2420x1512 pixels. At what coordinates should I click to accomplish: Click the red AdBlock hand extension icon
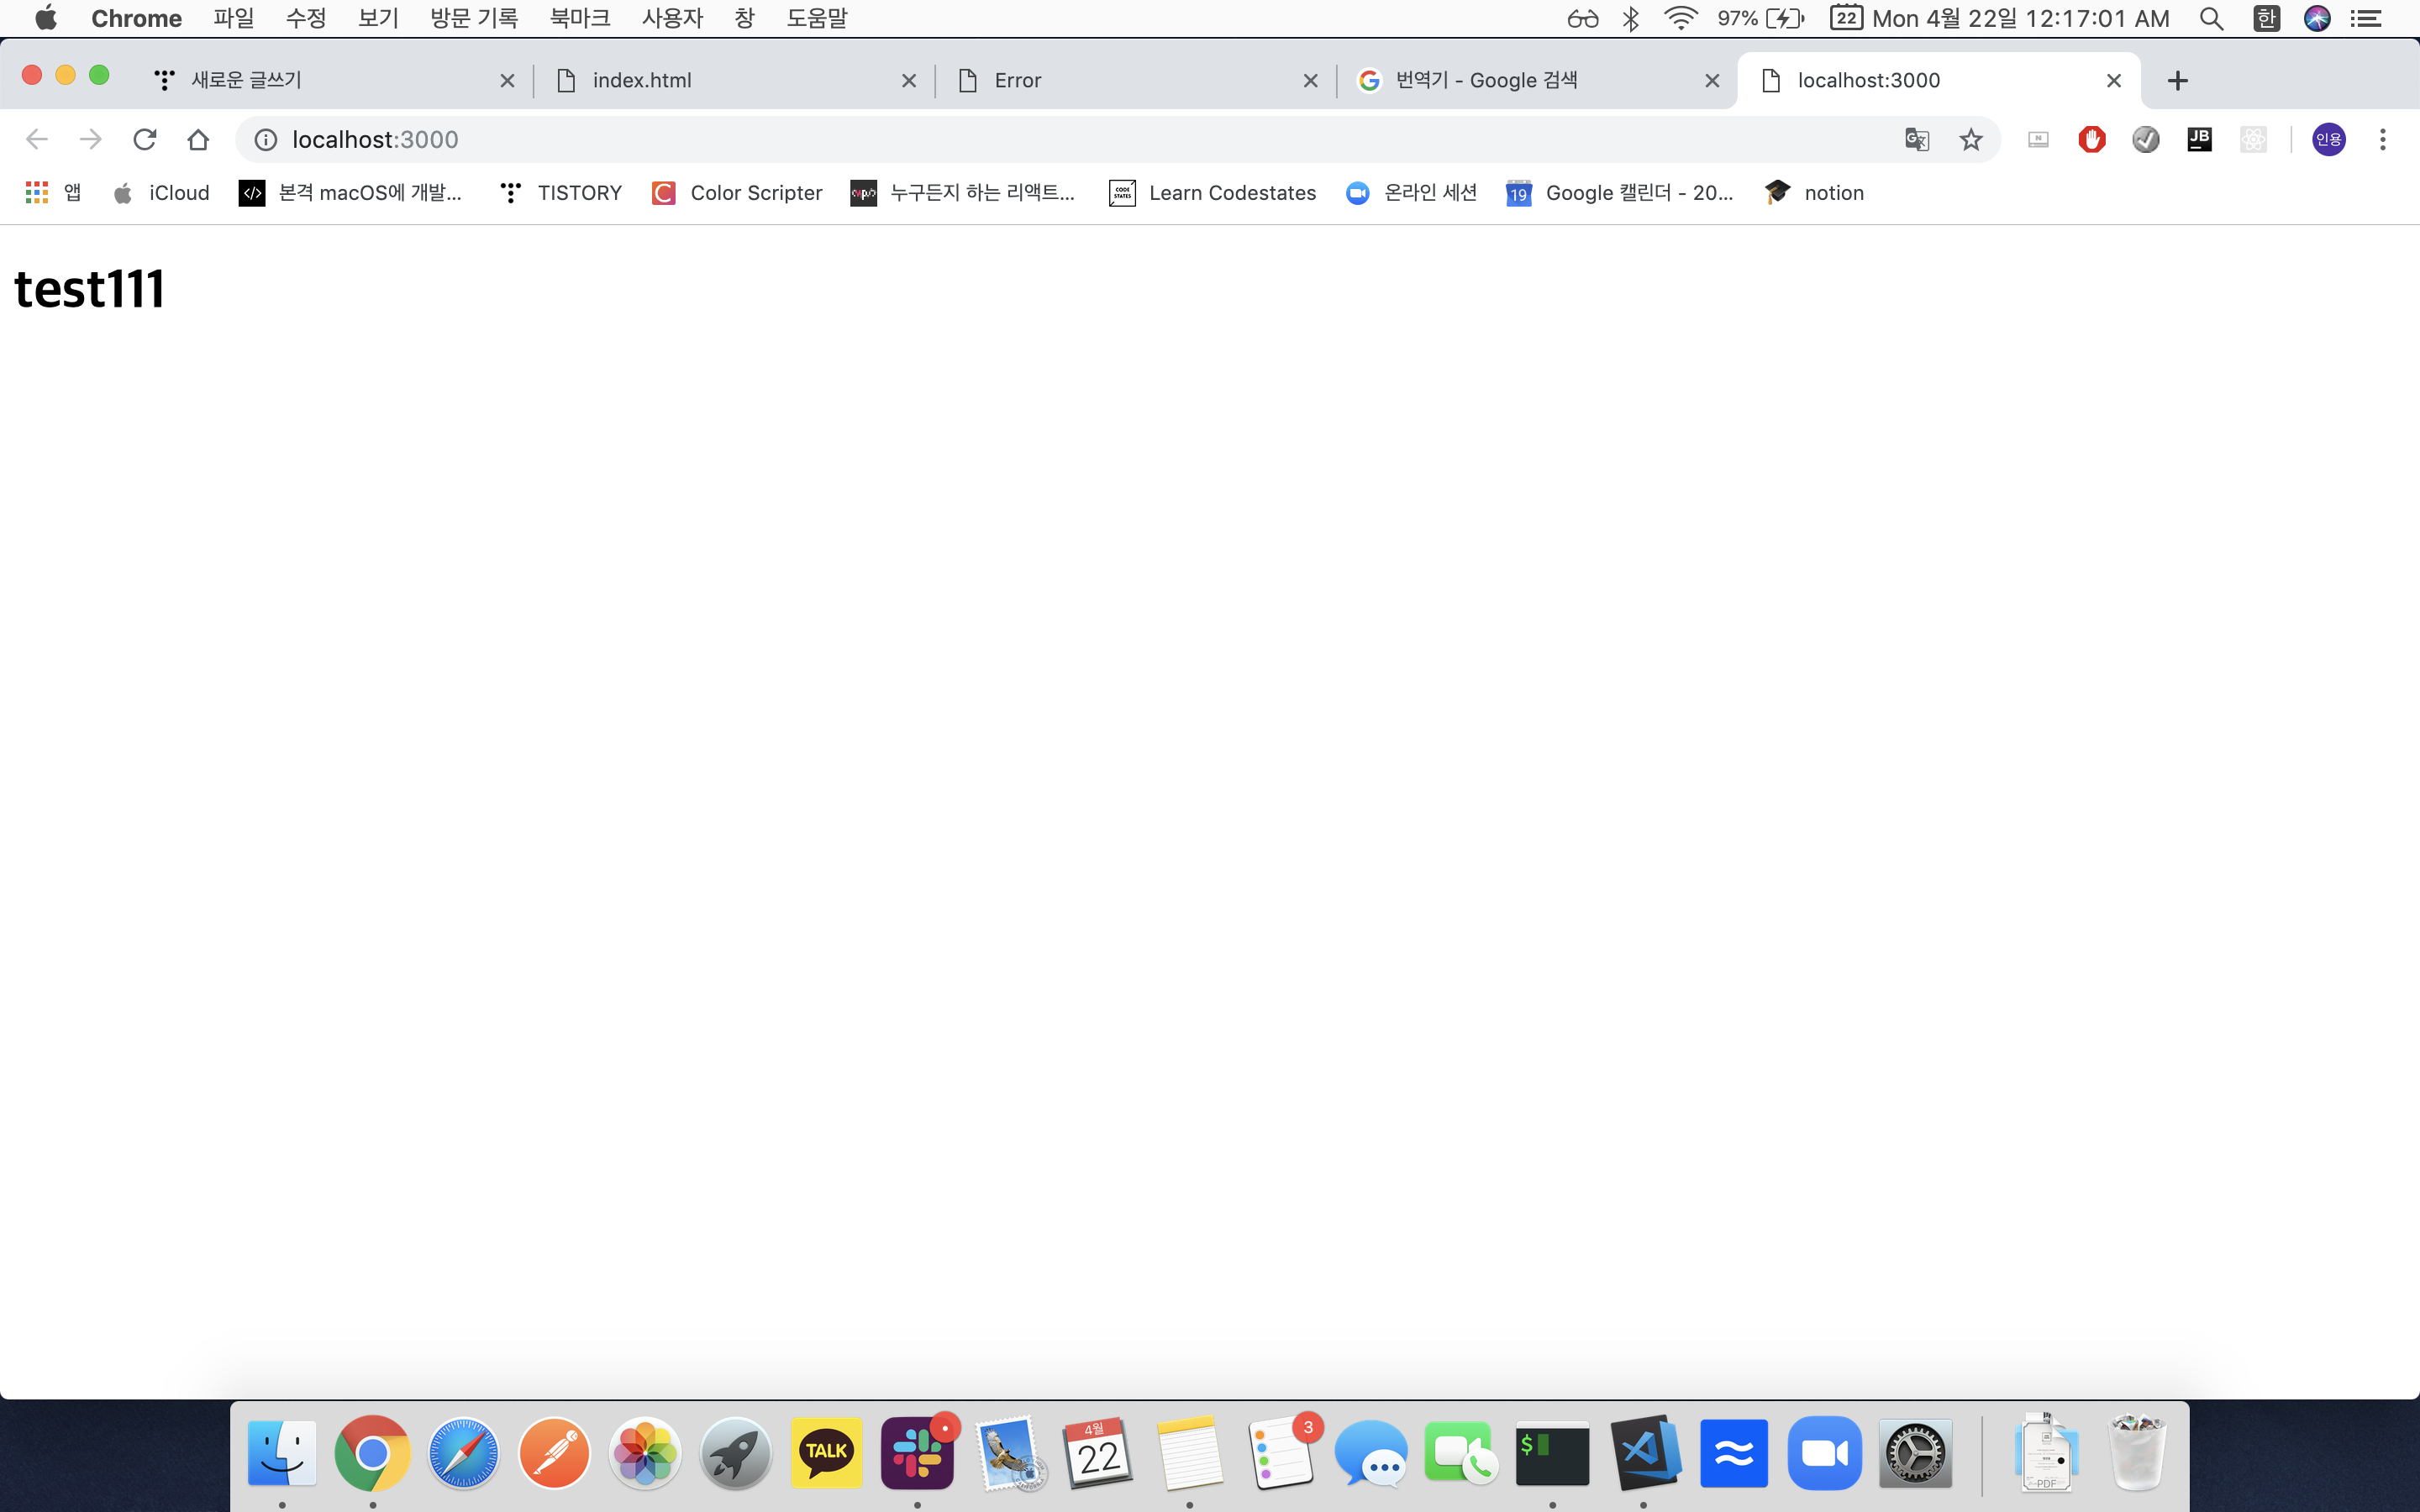click(2091, 139)
